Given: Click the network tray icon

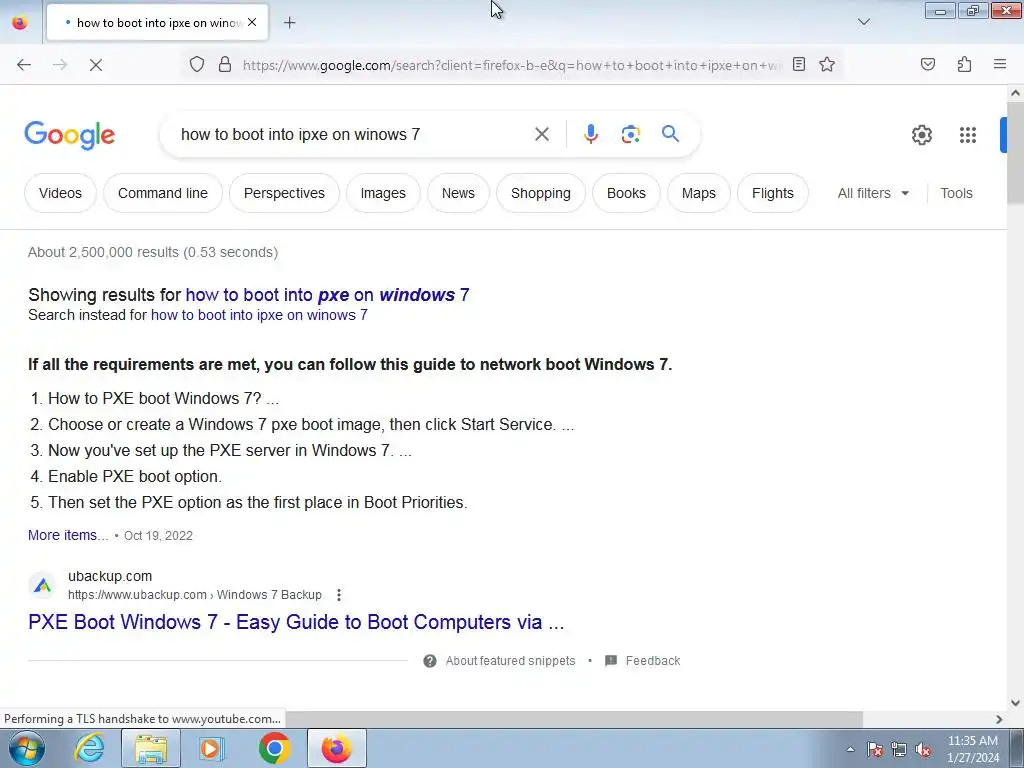Looking at the screenshot, I should 899,749.
